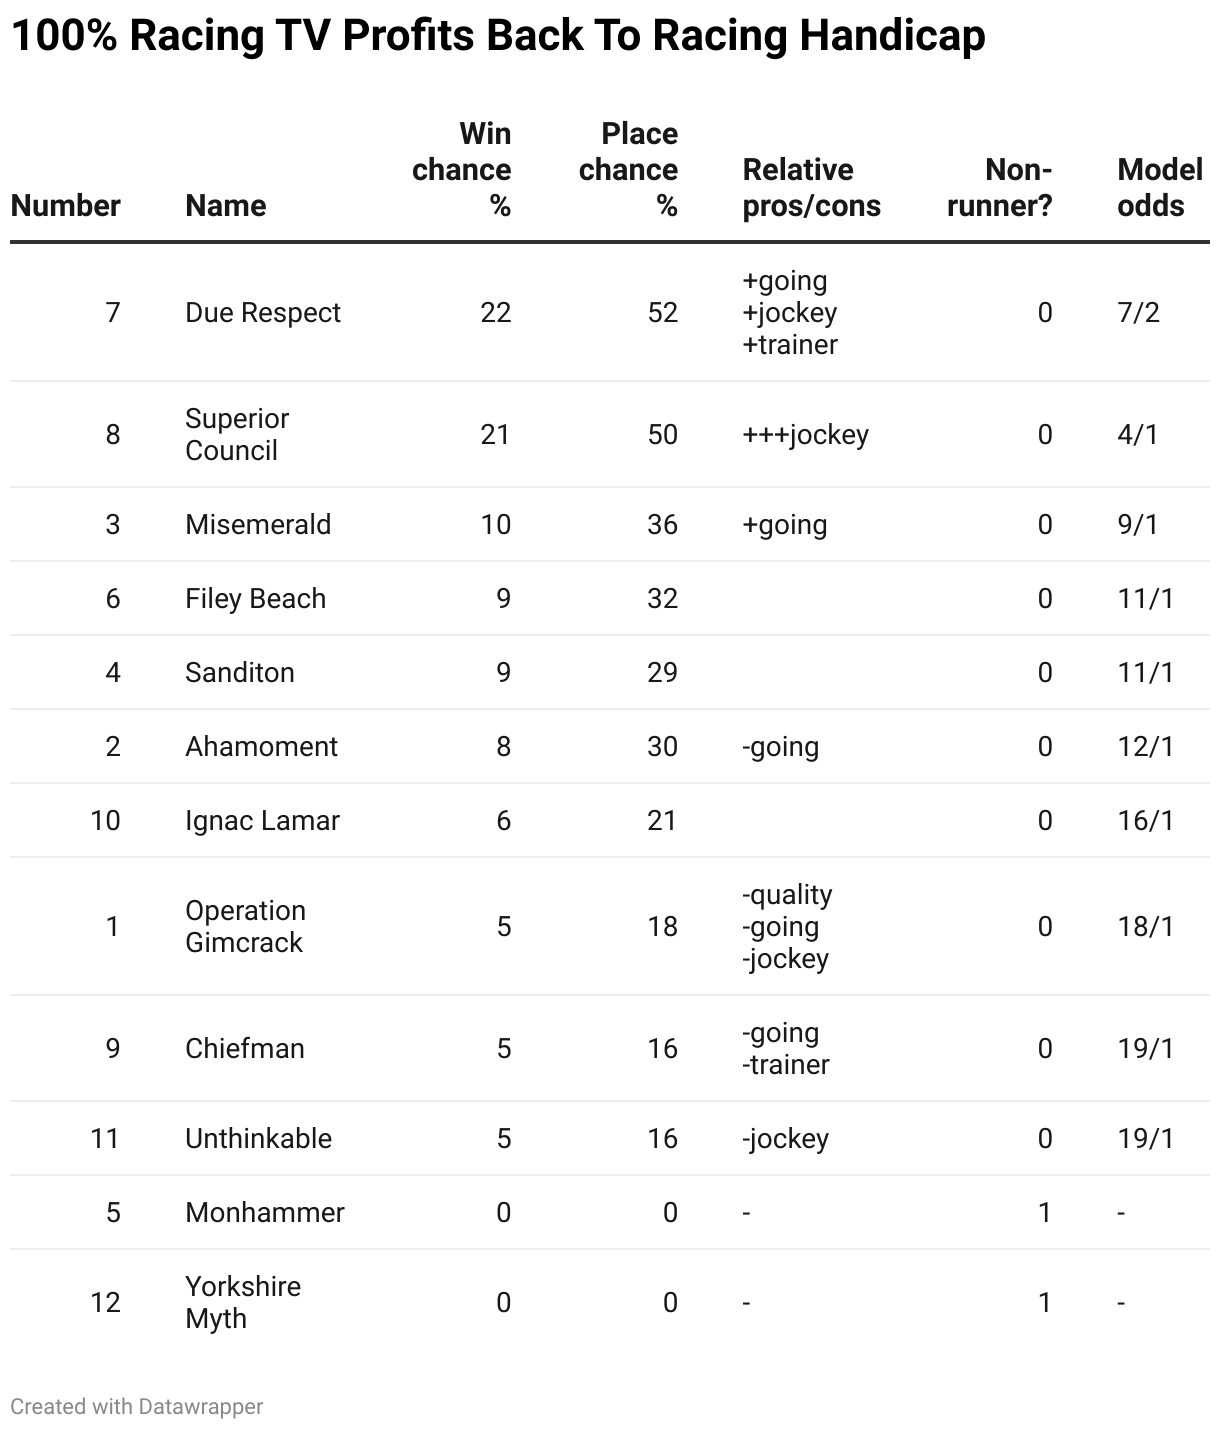Viewport: 1220px width, 1430px height.
Task: Click the 'Name' column header
Action: point(226,206)
